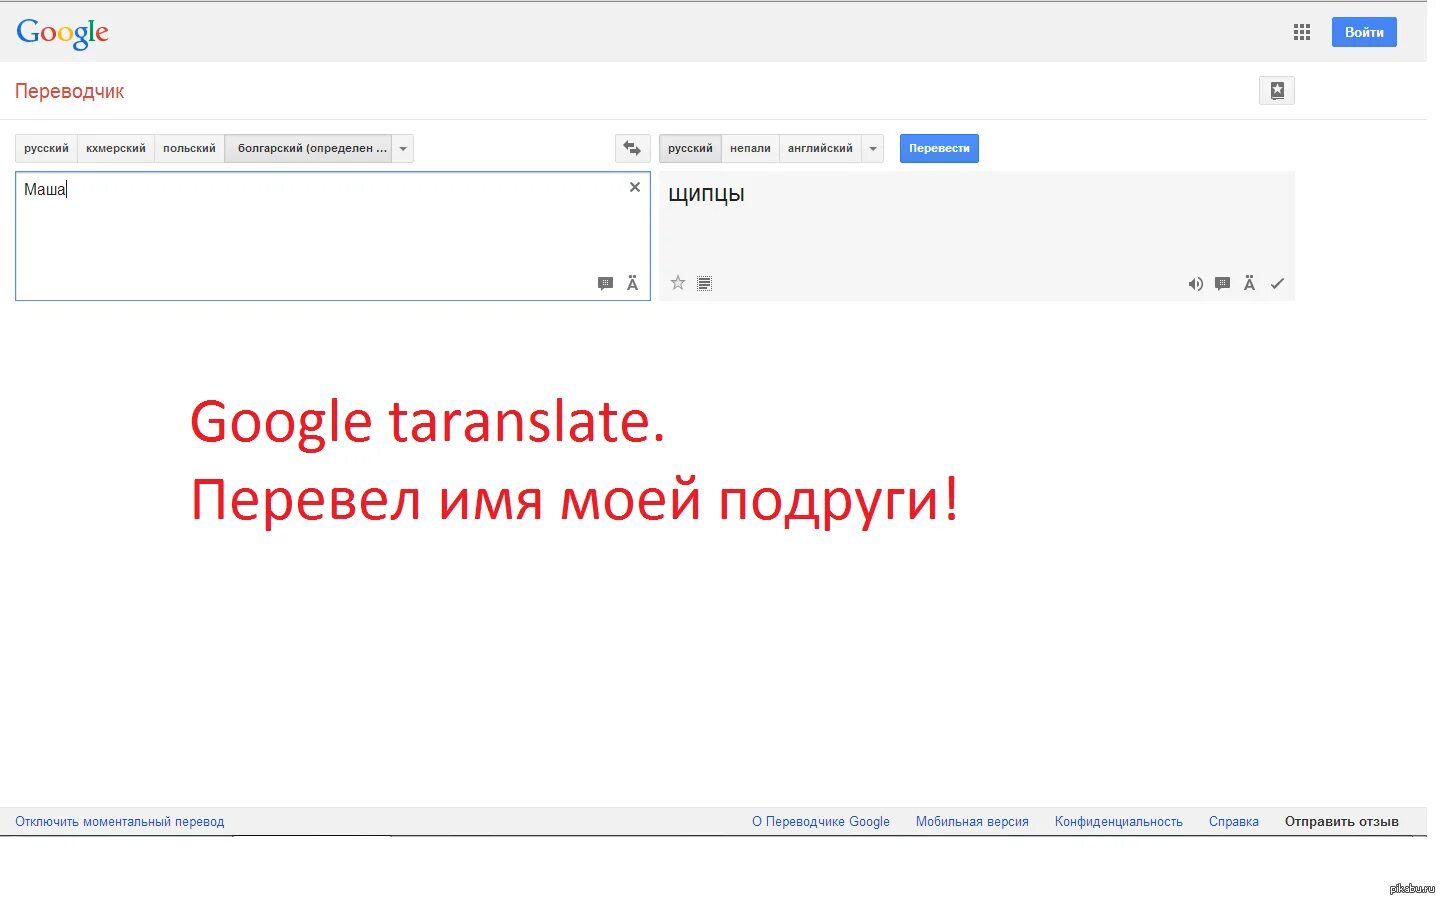Screen dimensions: 1440x900
Task: Clear the source text with the X
Action: point(634,187)
